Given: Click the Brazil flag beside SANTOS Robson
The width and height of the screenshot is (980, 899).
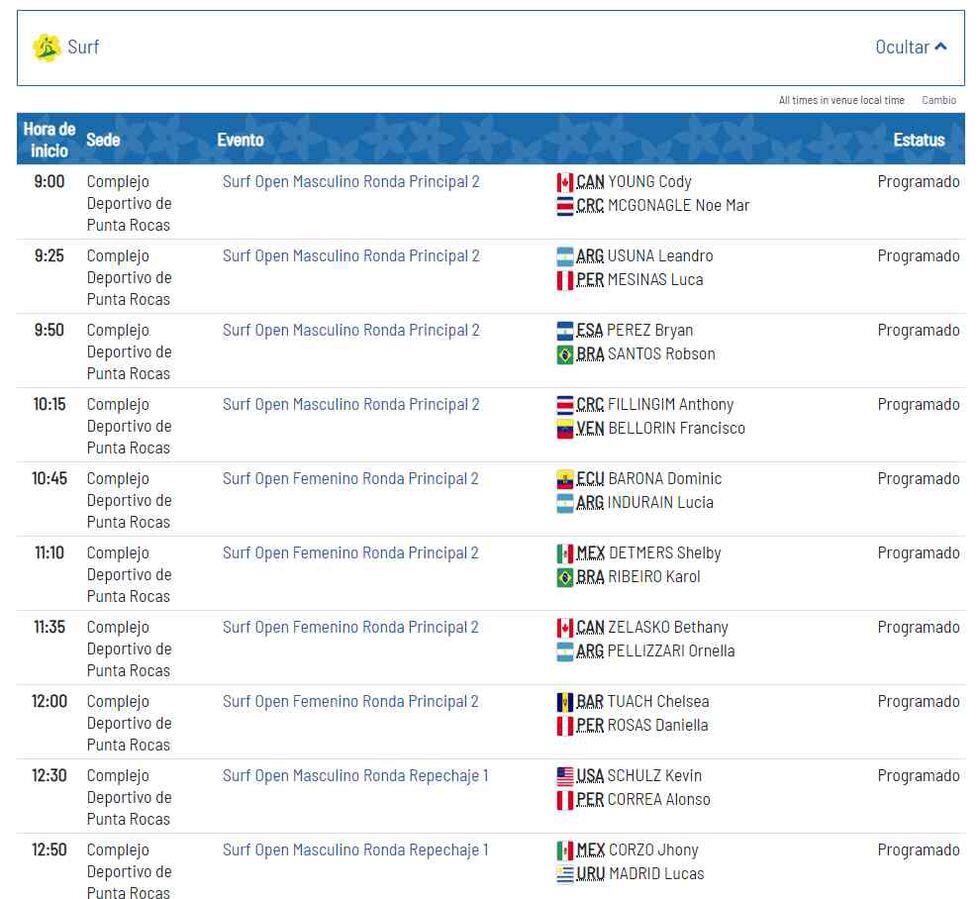Looking at the screenshot, I should coord(565,354).
